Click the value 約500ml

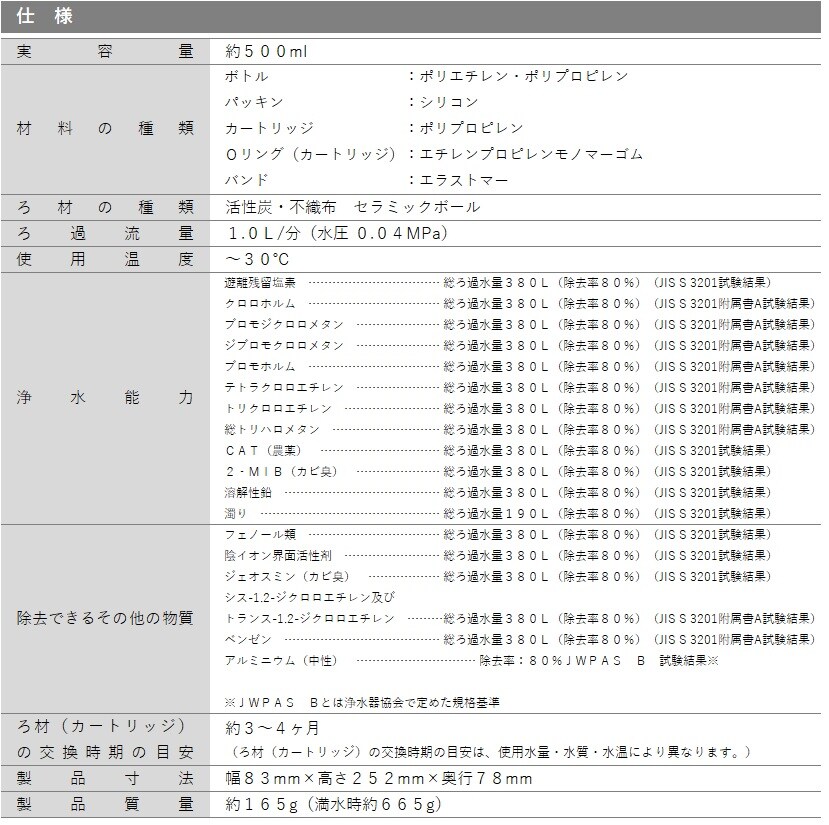pos(266,51)
